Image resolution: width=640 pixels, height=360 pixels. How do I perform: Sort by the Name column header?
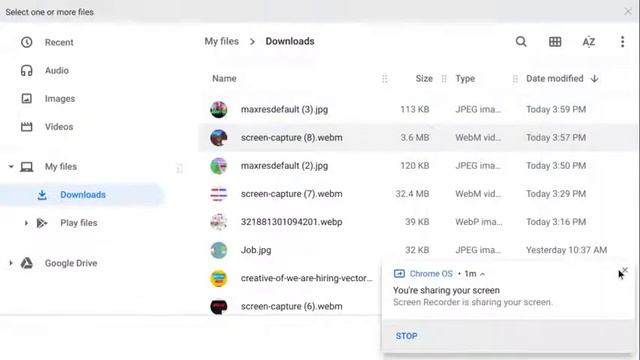[224, 78]
